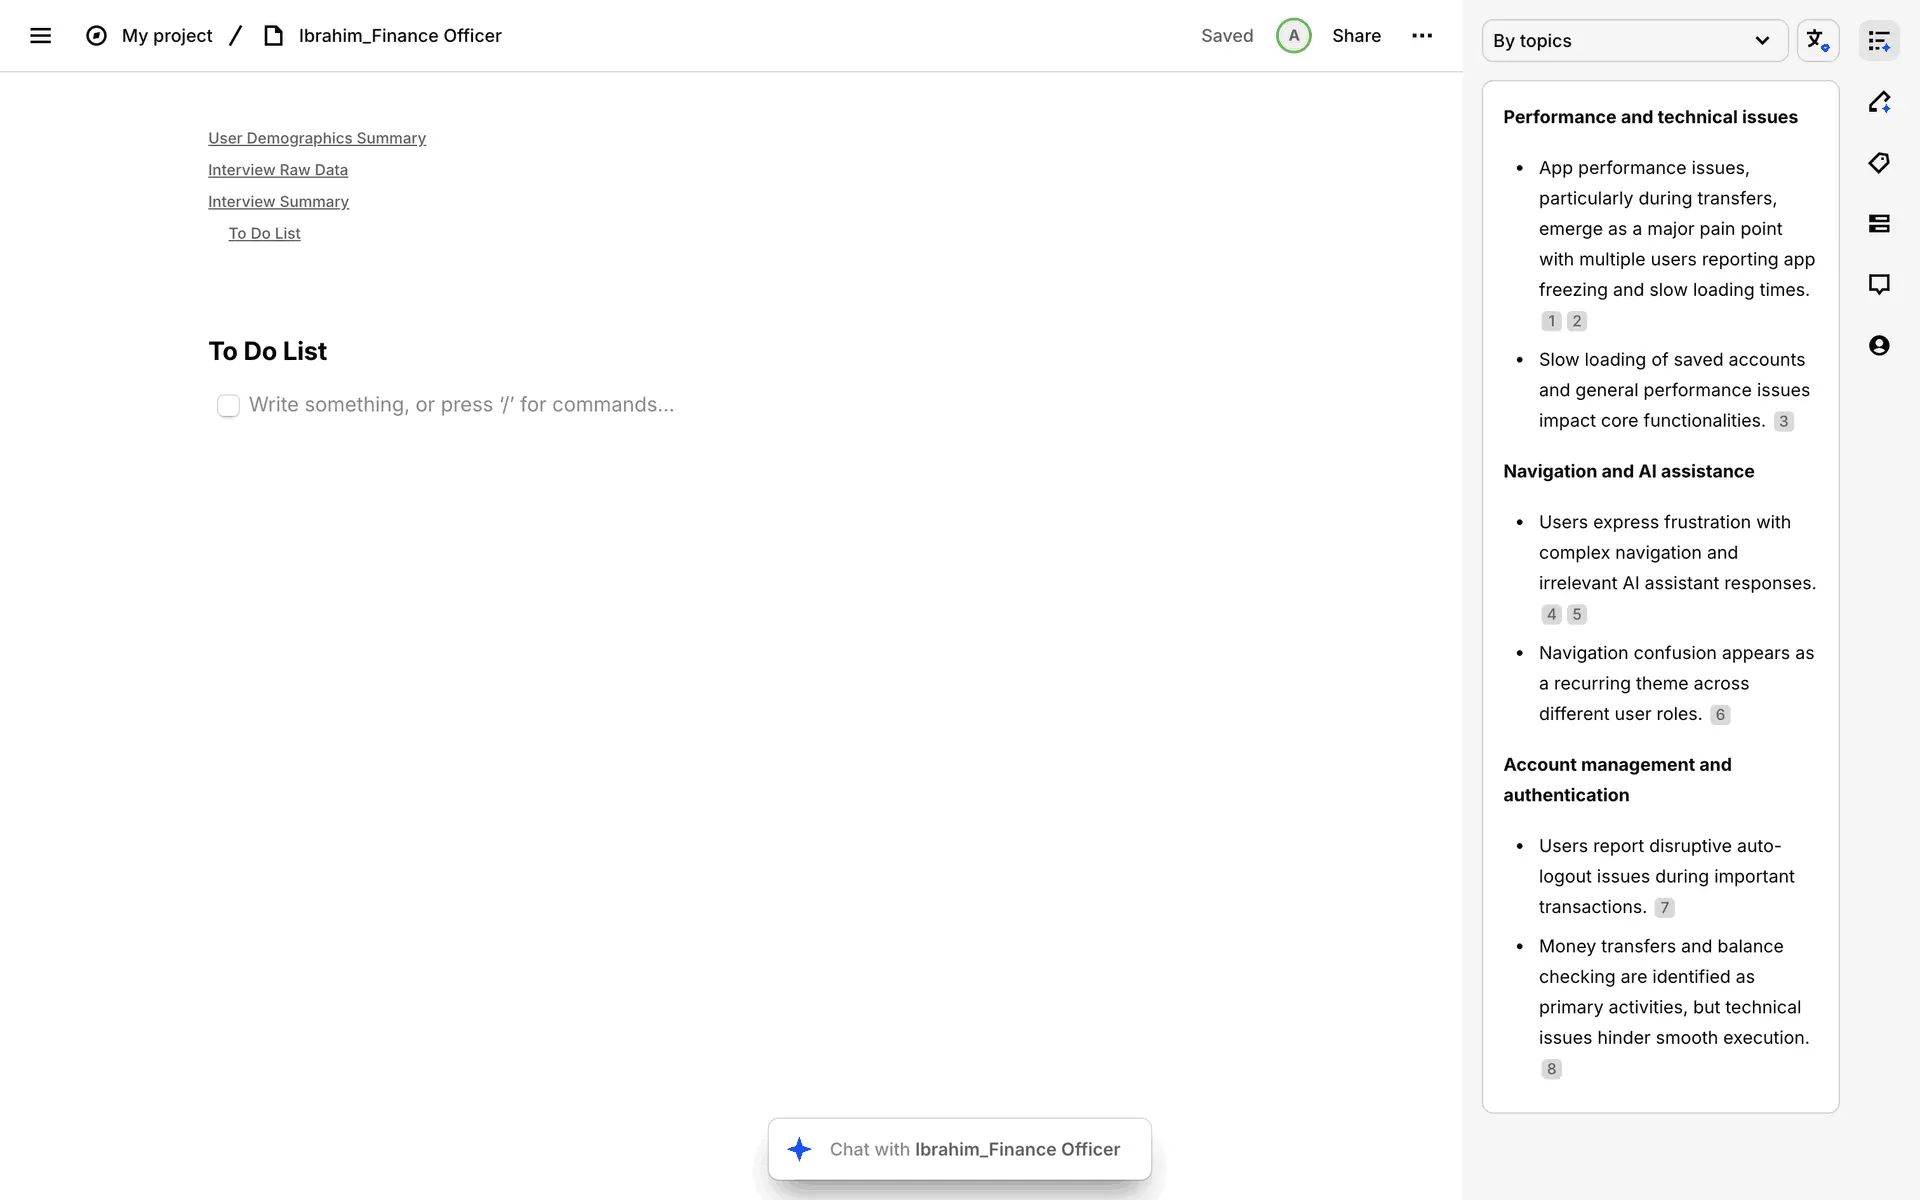Click the blue sparkle chat icon
Viewport: 1920px width, 1200px height.
tap(799, 1149)
